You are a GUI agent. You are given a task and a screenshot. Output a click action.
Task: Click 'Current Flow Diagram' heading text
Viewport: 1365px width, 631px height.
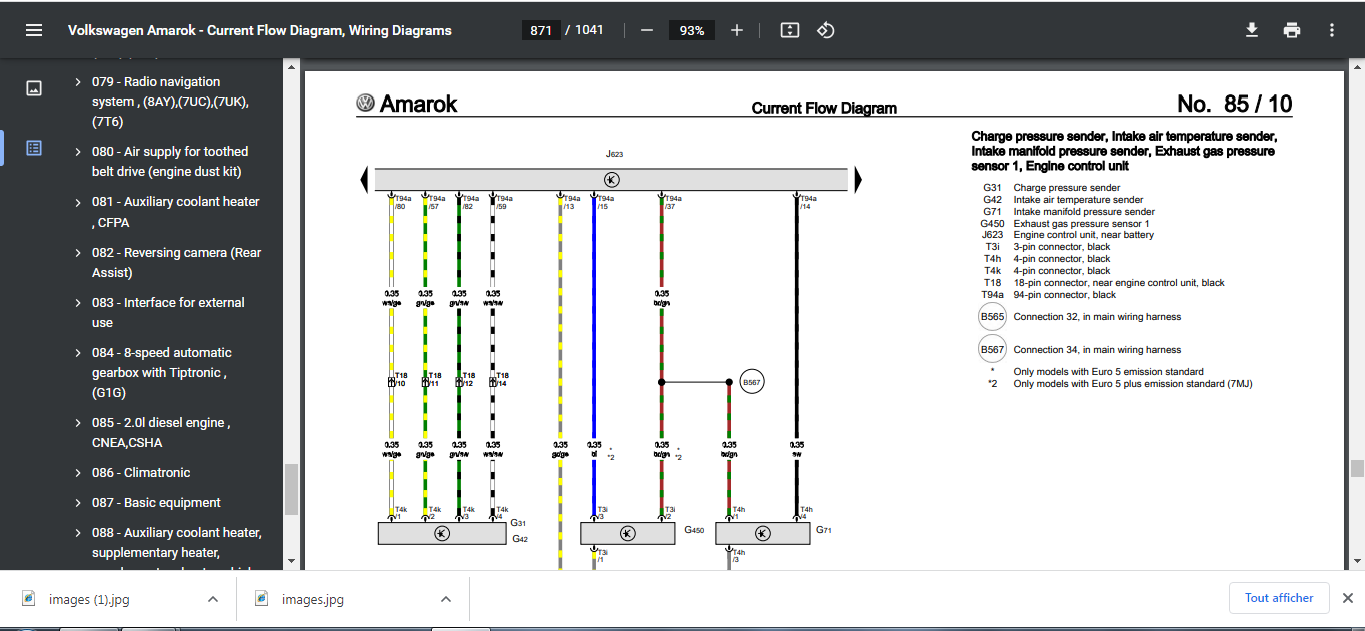824,108
